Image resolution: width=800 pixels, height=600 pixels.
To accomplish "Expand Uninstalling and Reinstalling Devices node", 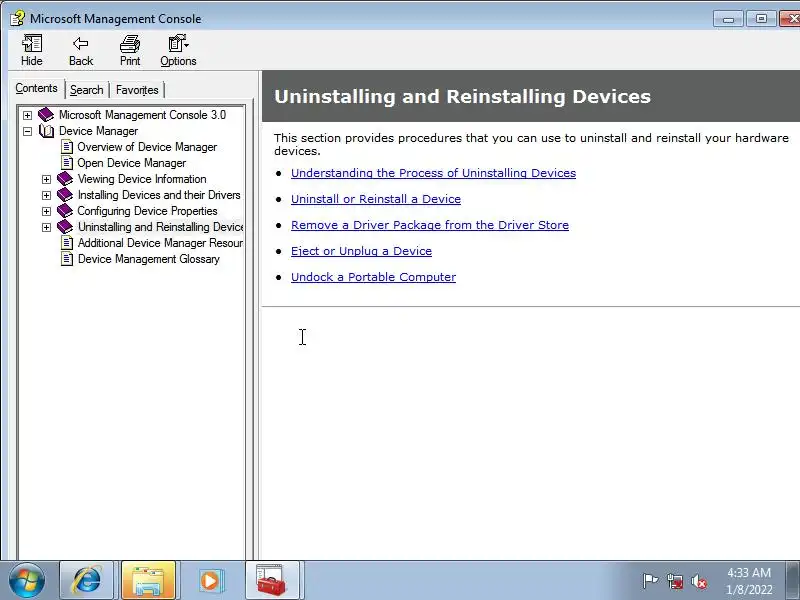I will tap(46, 228).
